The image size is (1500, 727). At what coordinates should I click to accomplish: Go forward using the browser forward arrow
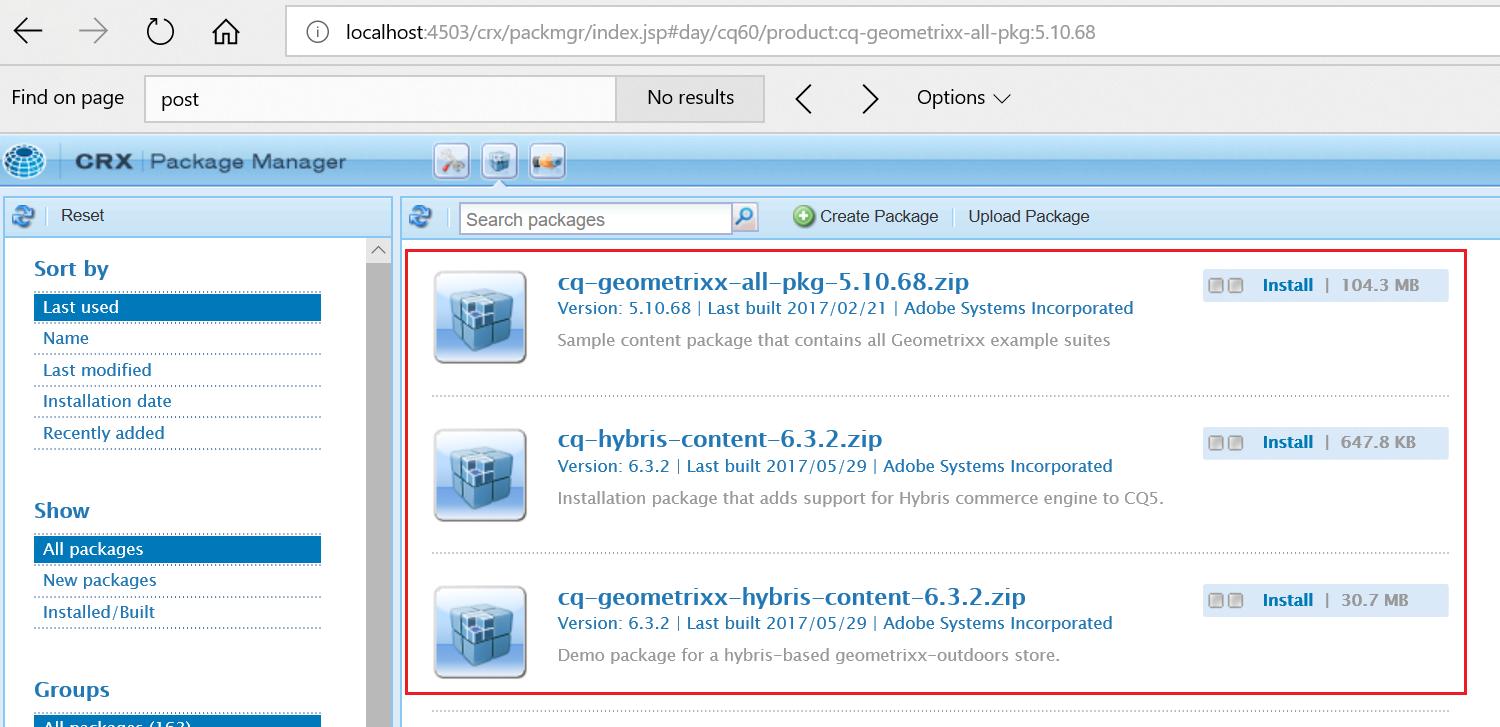point(93,32)
